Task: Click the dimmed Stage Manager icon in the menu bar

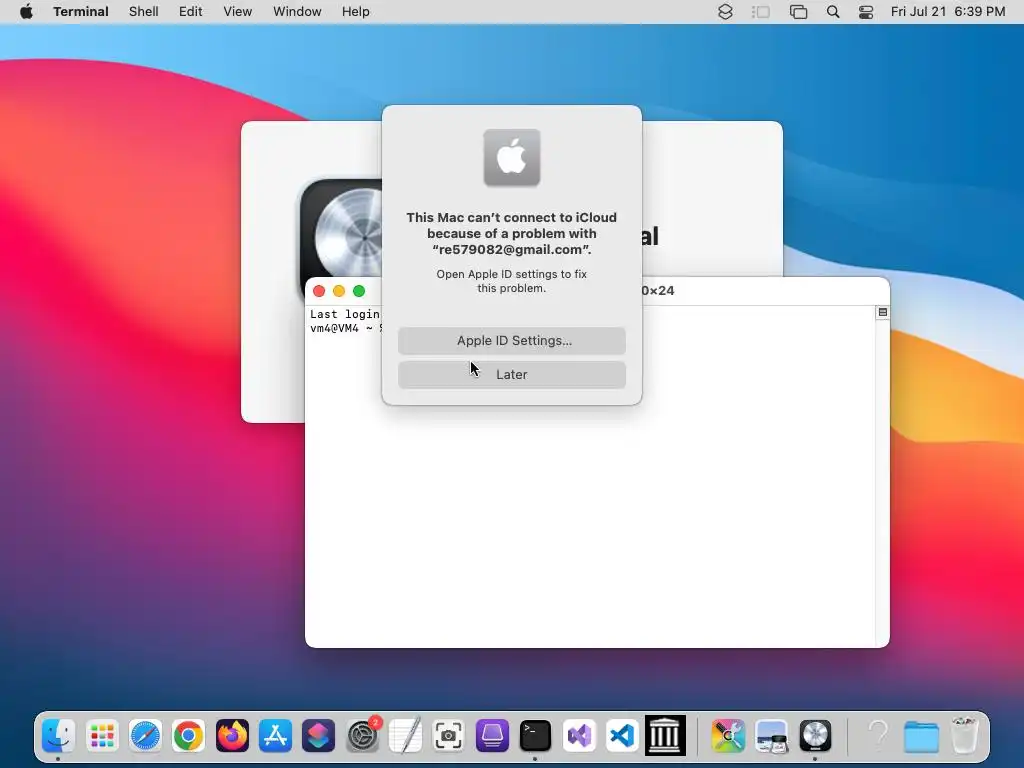Action: point(761,12)
